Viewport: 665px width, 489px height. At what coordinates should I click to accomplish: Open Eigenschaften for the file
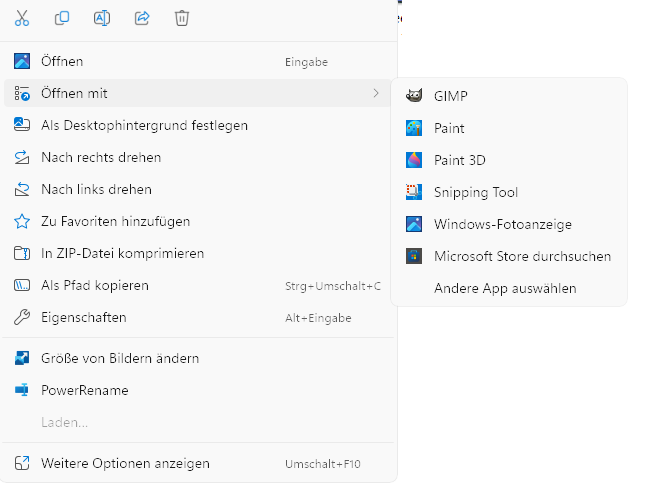point(83,317)
